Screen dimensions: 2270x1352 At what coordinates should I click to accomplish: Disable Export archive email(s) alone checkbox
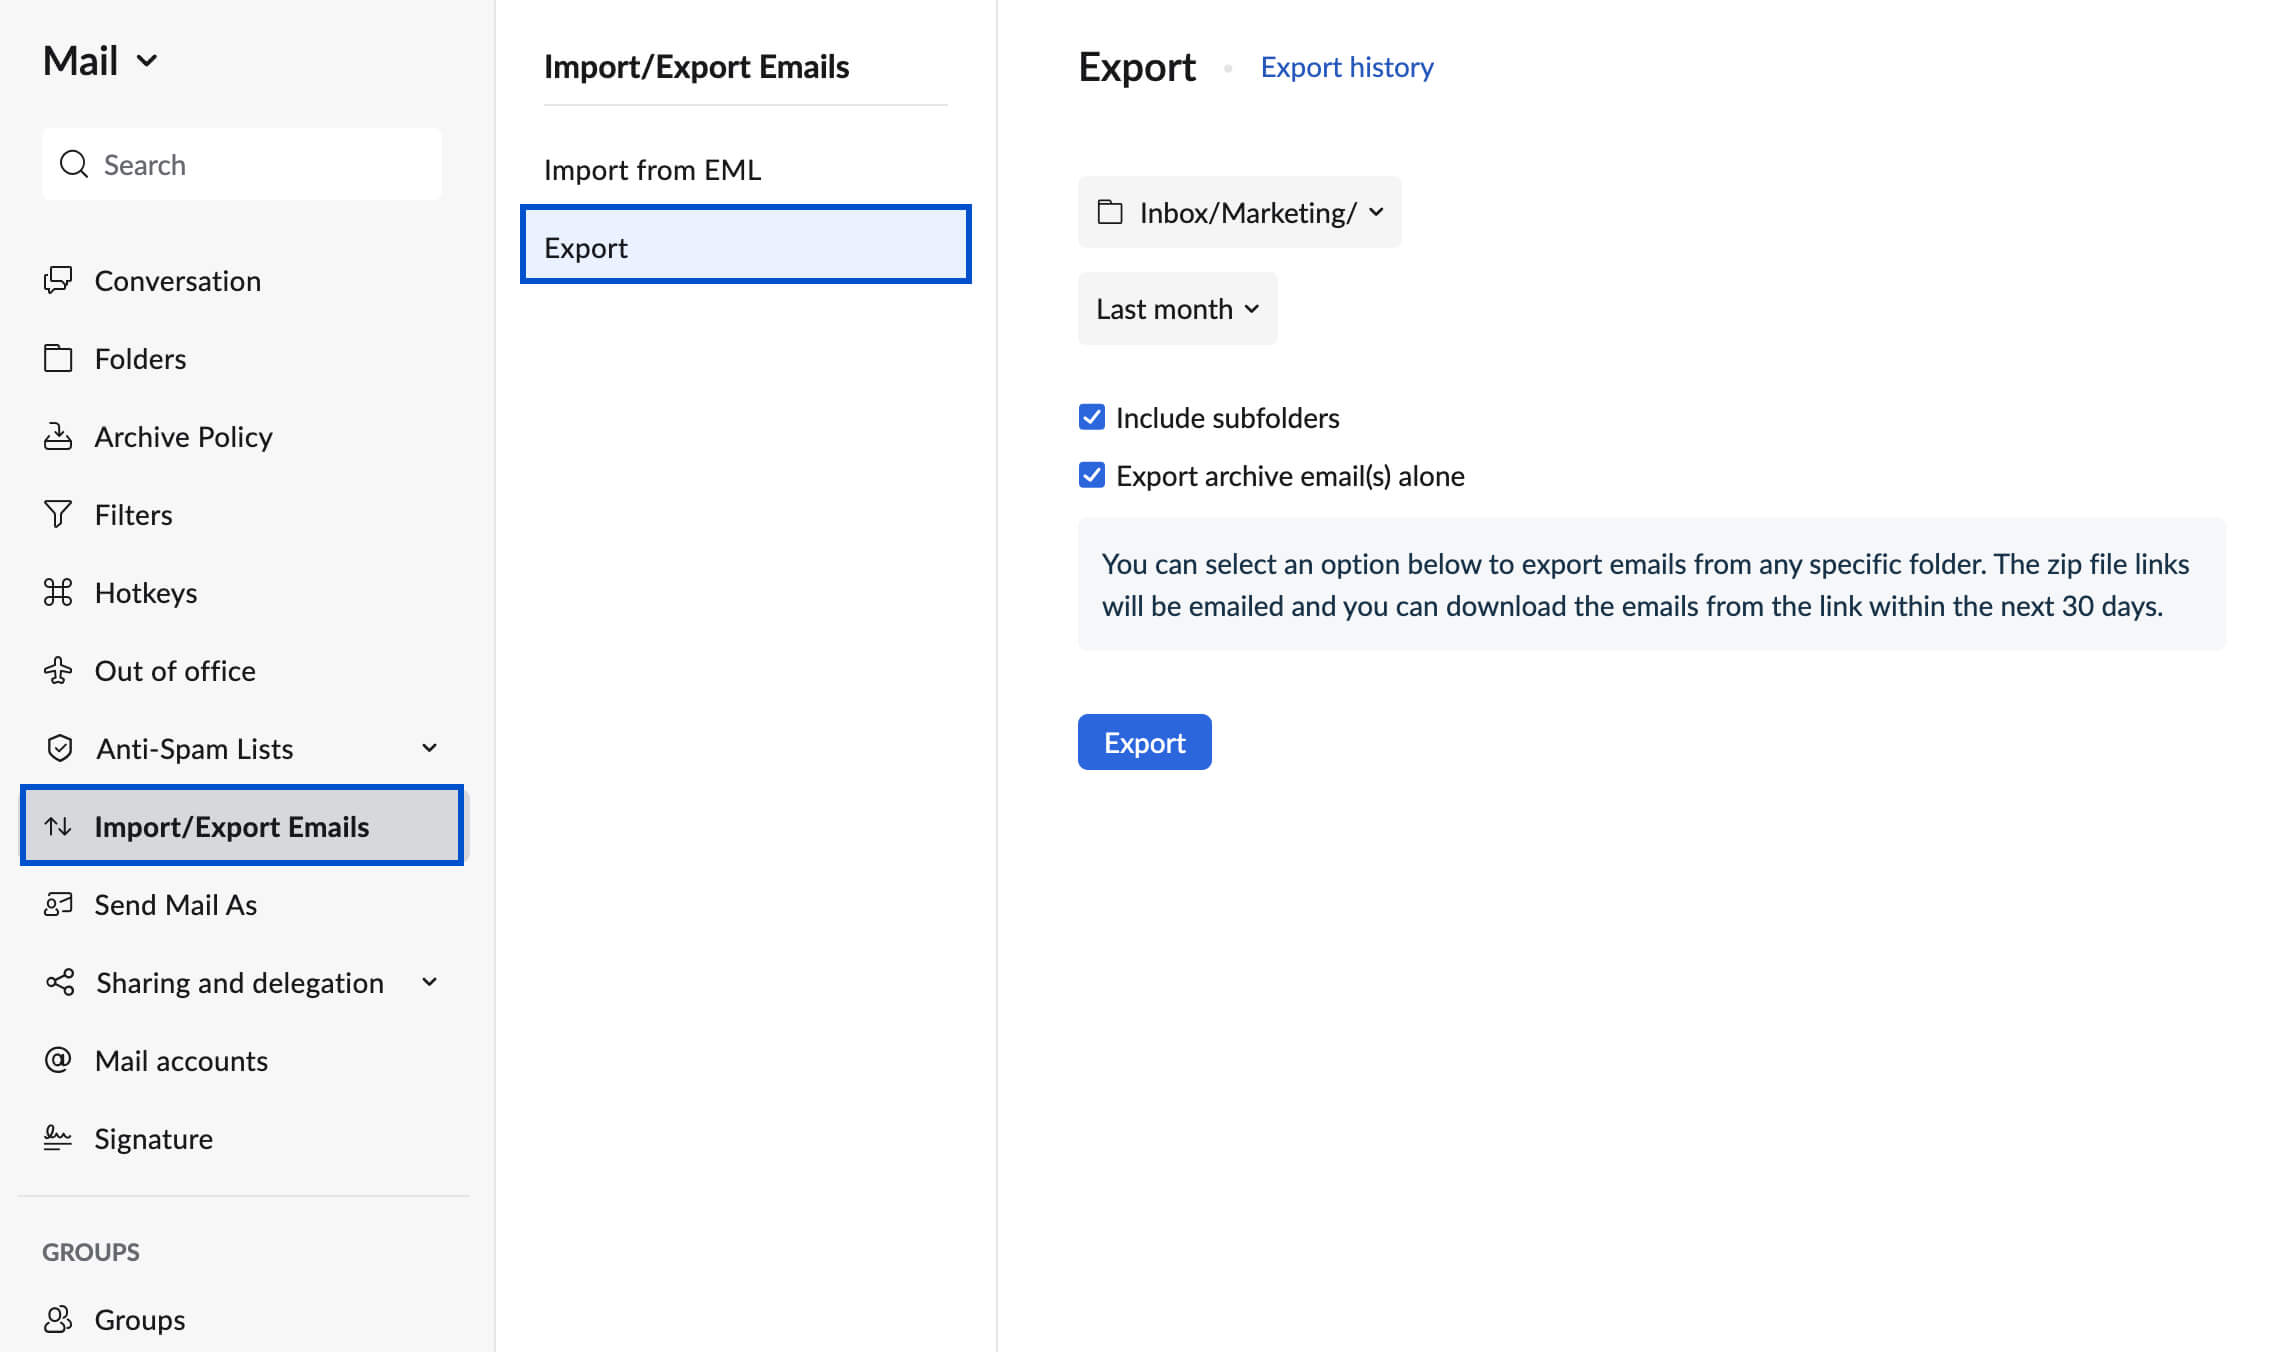1092,473
